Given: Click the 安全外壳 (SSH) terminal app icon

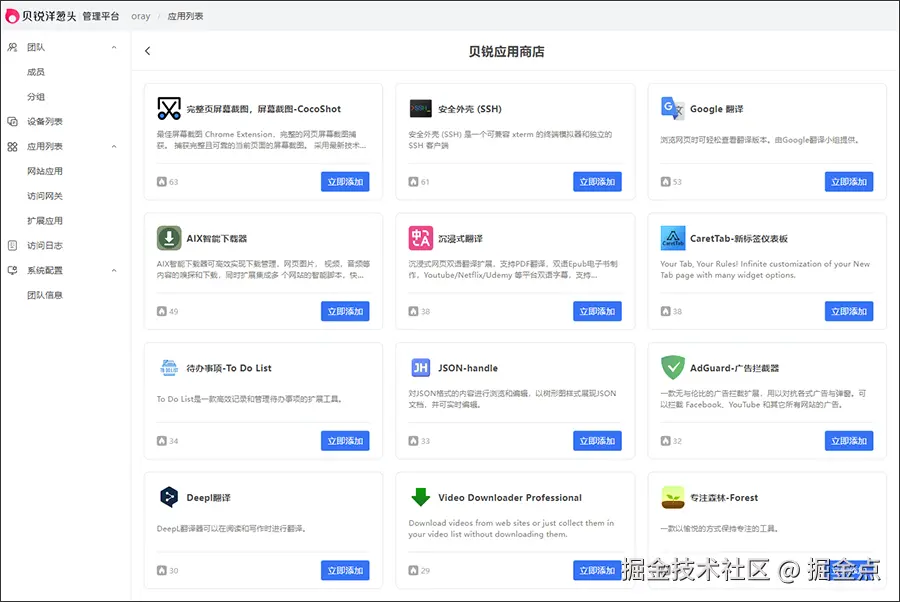Looking at the screenshot, I should (421, 109).
